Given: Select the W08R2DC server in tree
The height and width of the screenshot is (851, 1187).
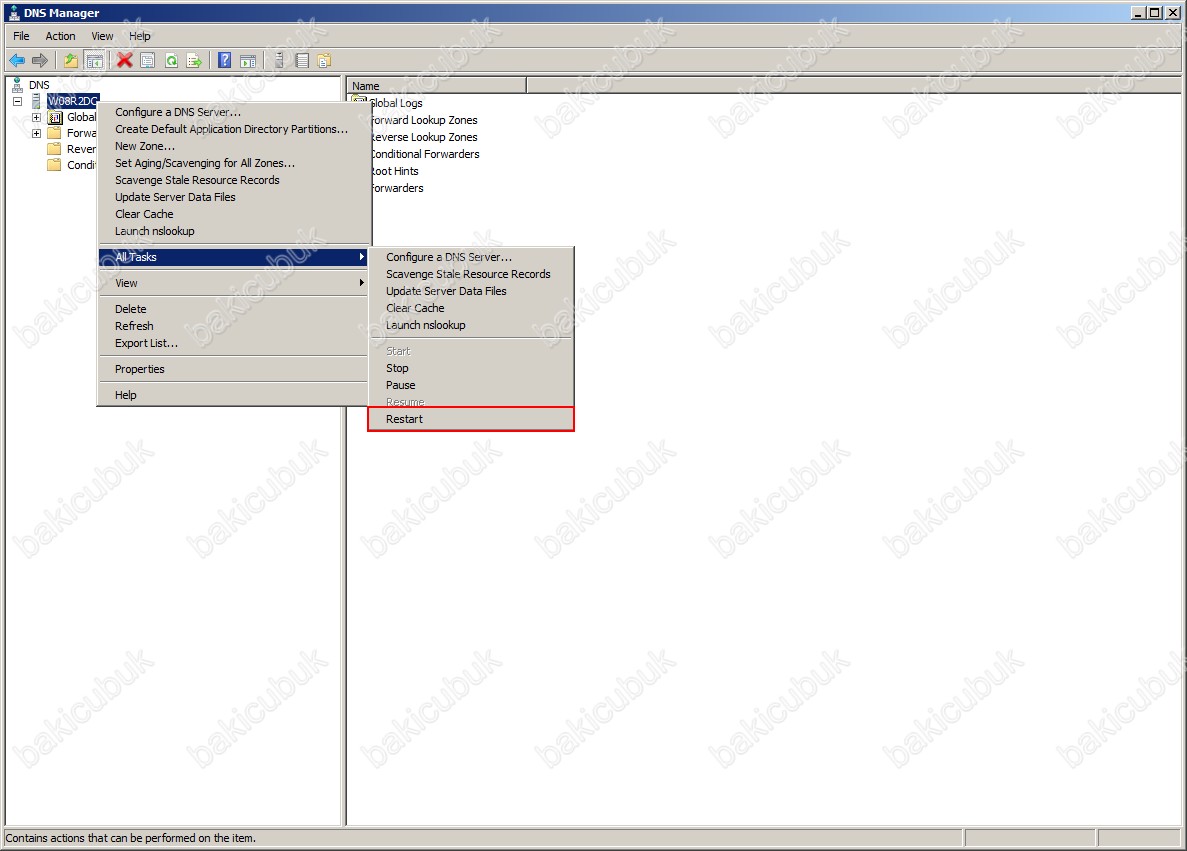Looking at the screenshot, I should [73, 101].
